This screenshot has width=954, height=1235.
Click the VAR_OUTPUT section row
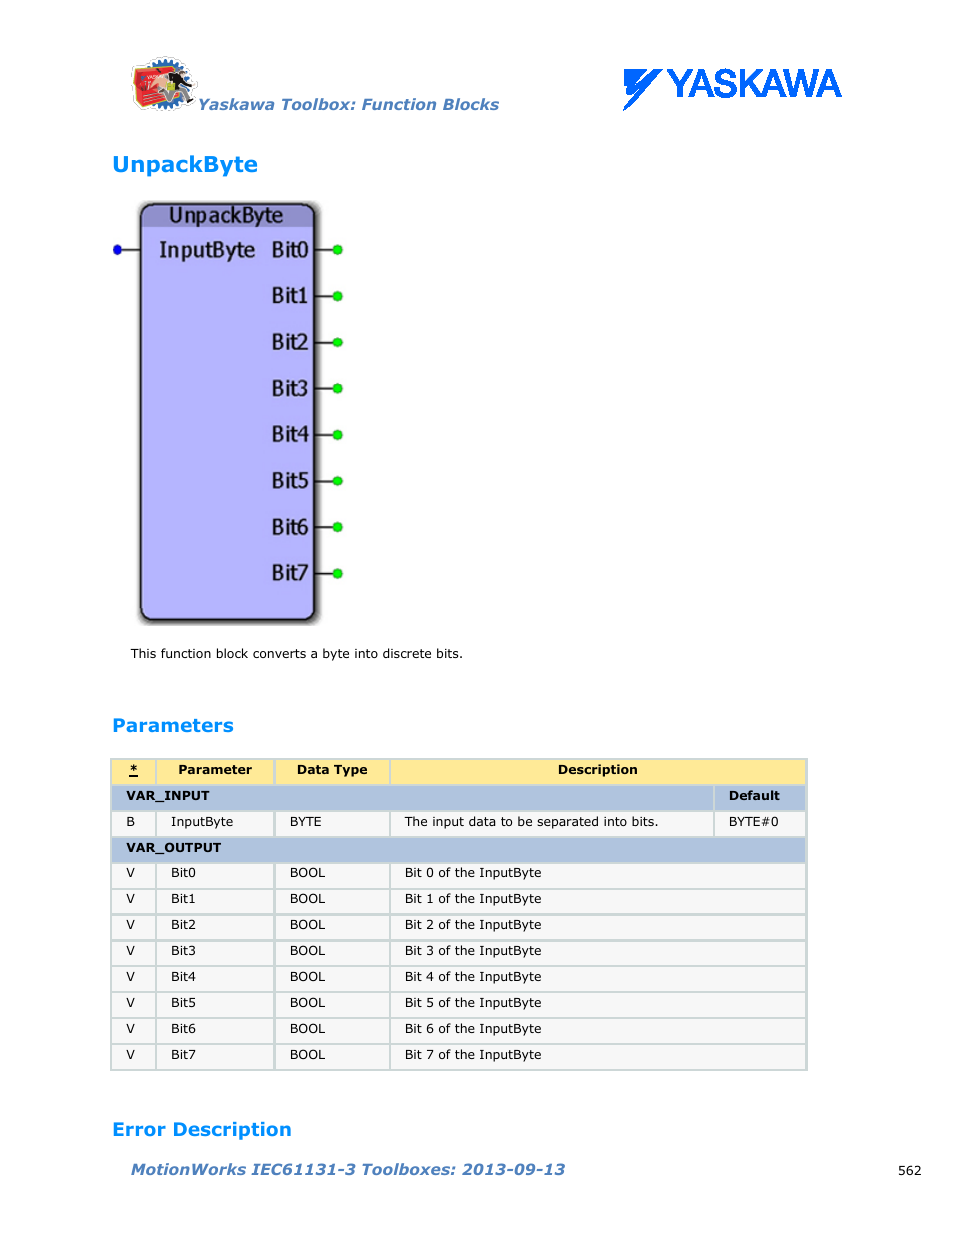coord(459,848)
